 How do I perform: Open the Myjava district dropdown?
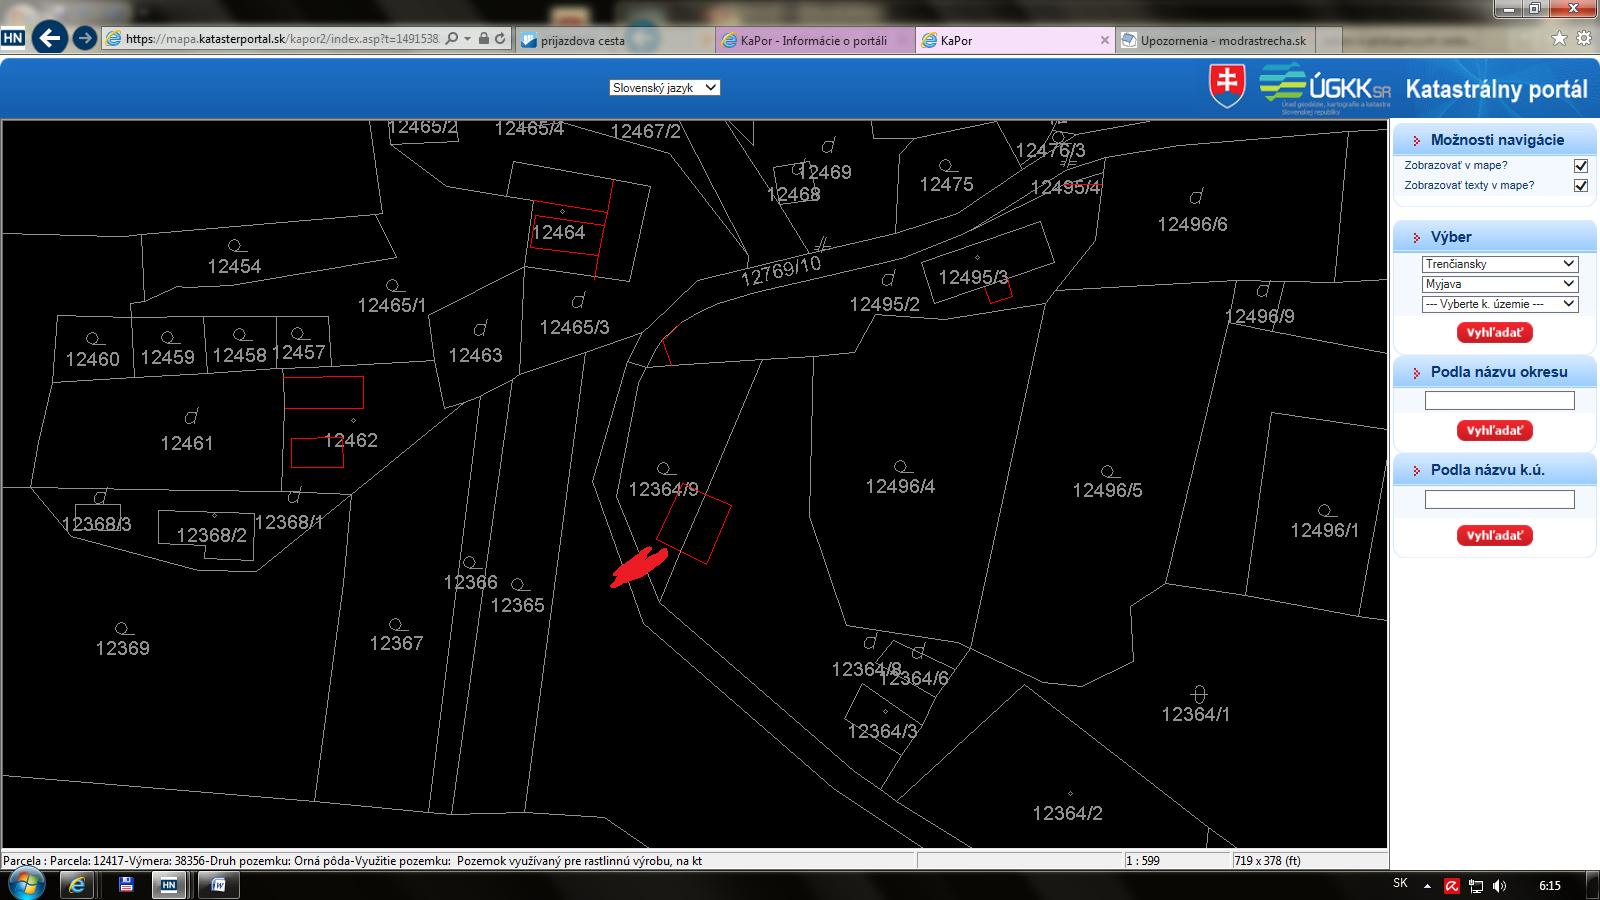[1499, 284]
